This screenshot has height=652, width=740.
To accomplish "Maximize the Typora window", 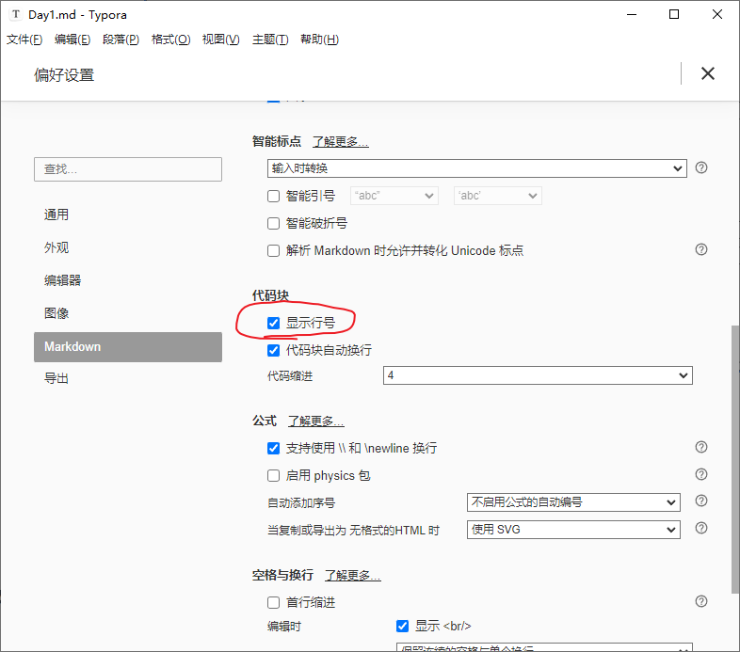I will [x=674, y=15].
